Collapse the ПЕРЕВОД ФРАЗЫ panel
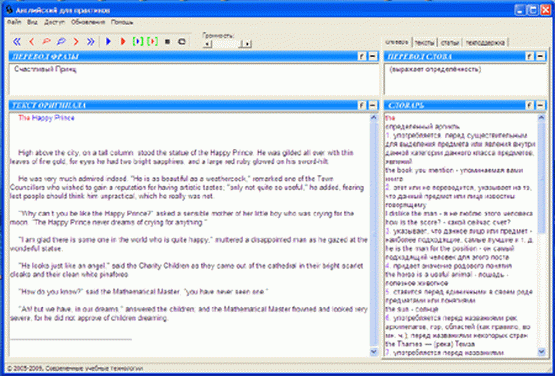 (373, 56)
